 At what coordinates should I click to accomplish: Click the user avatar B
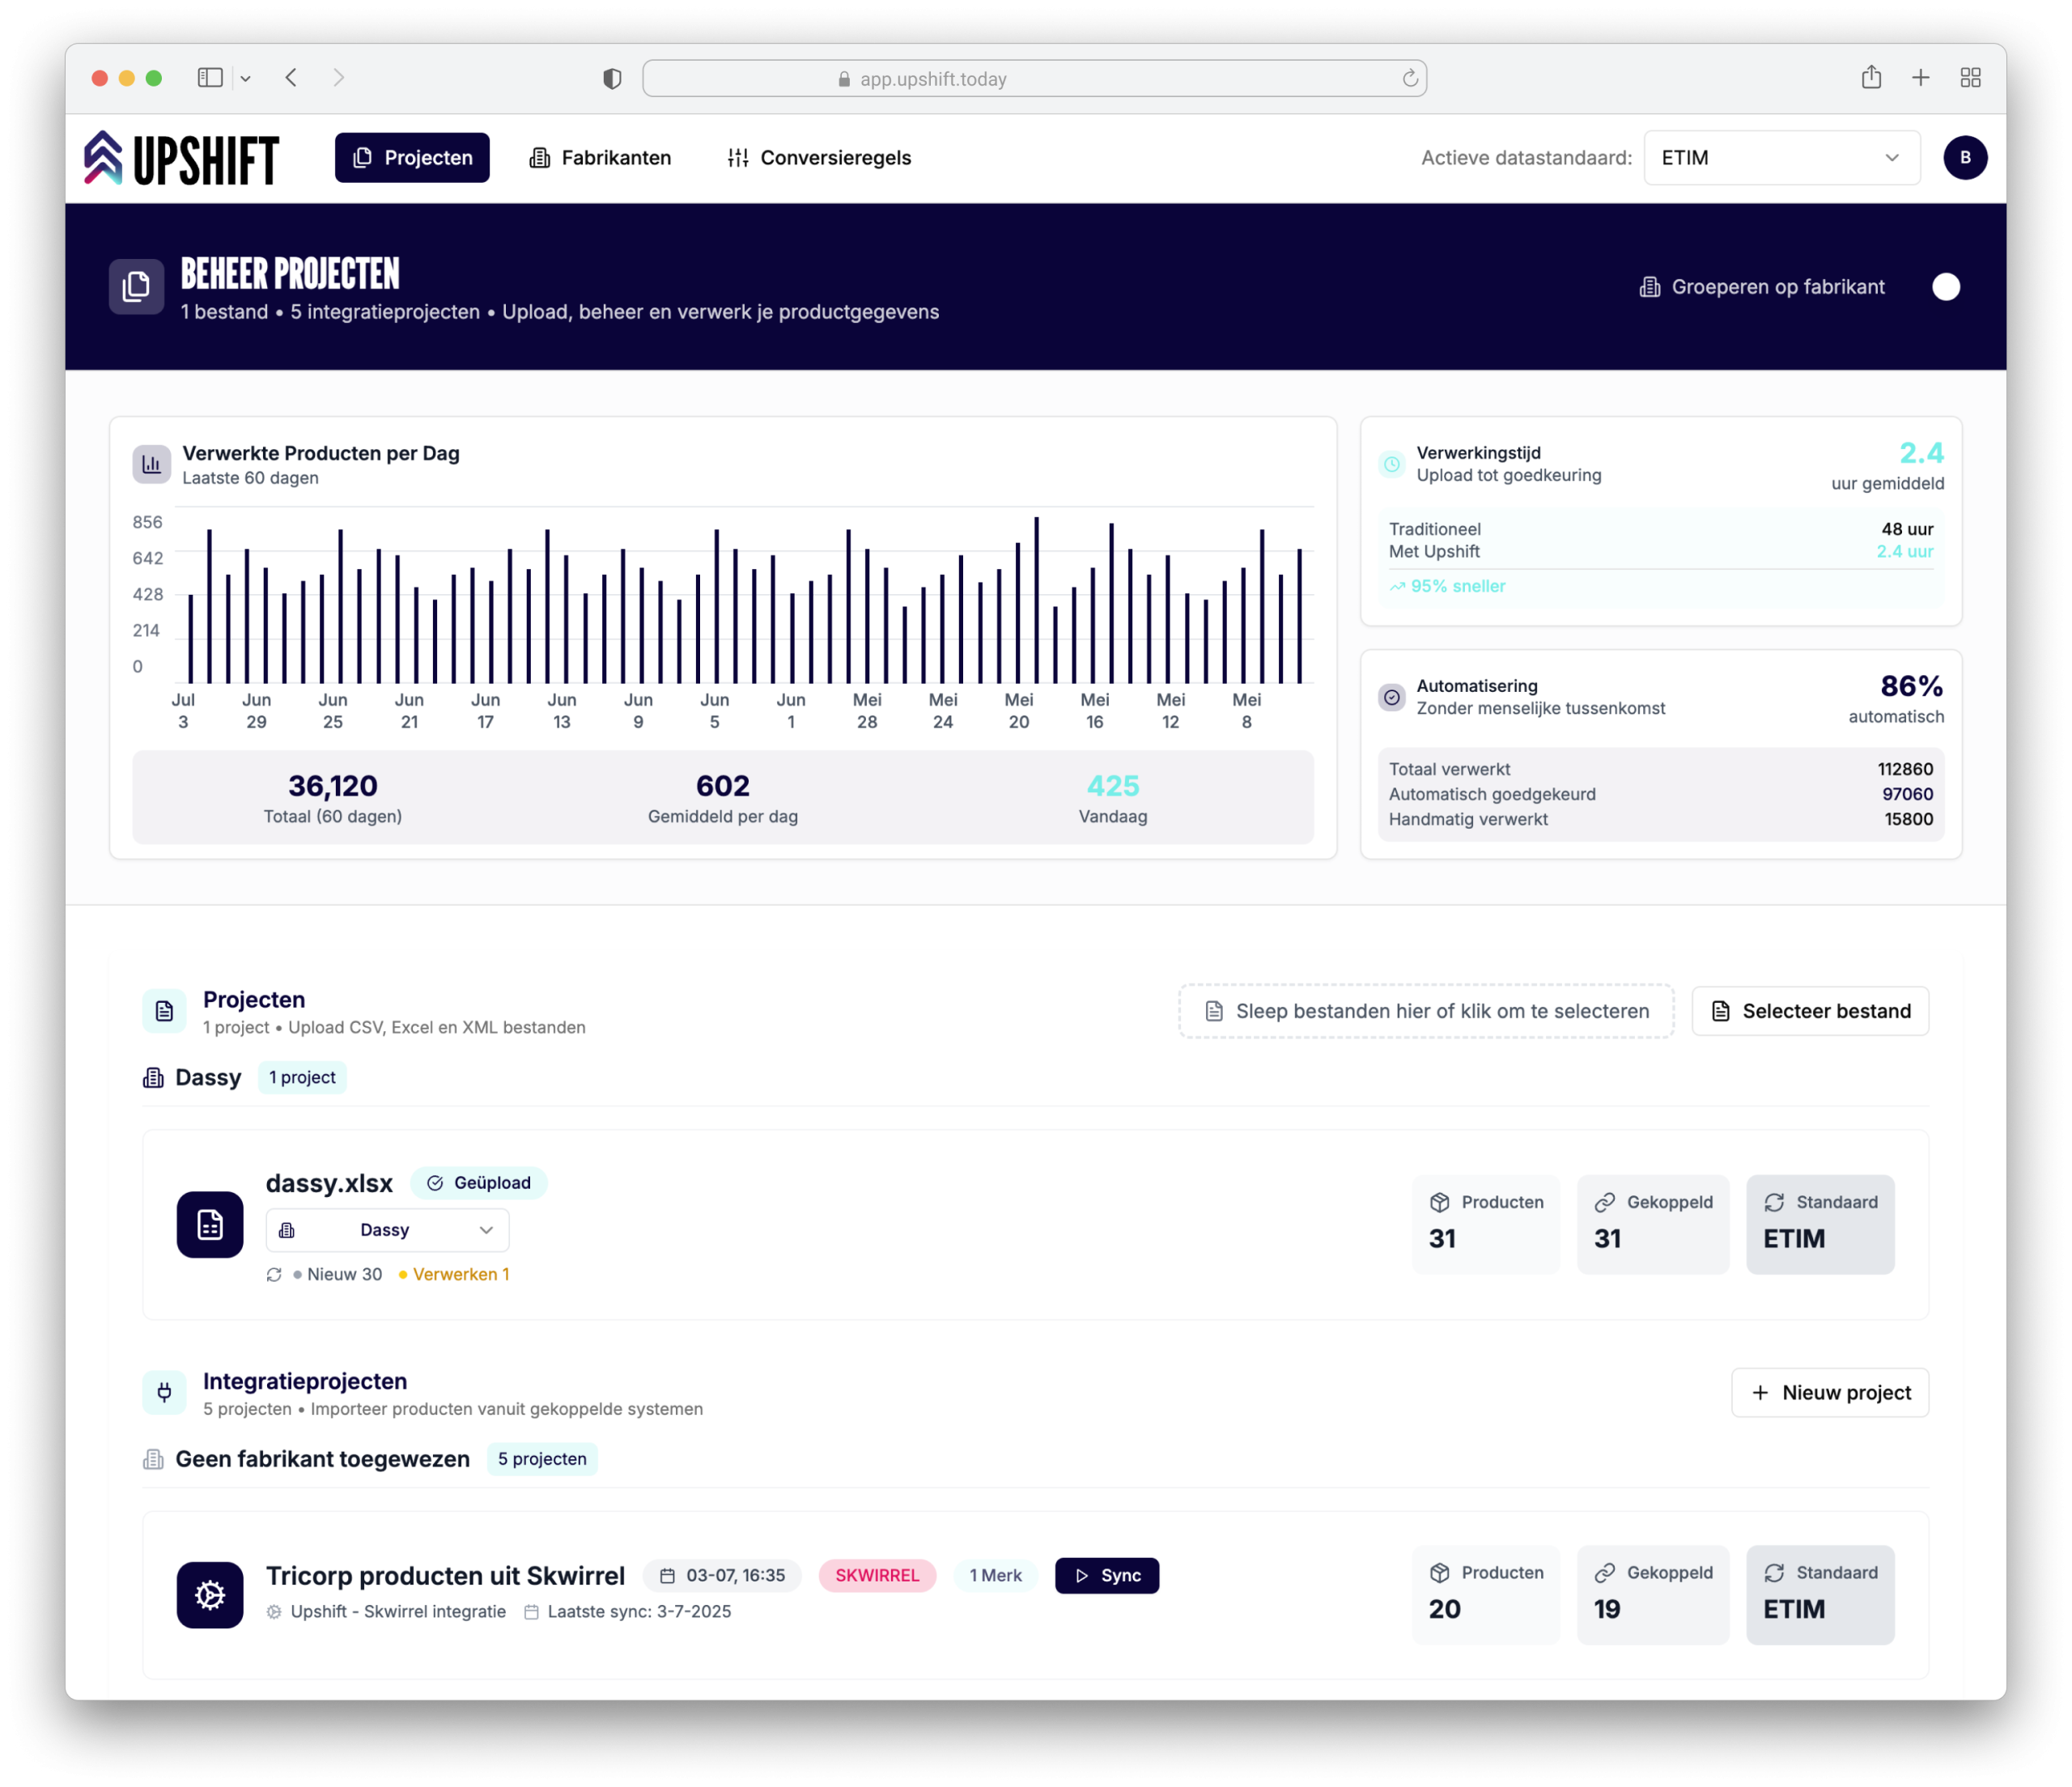(1964, 158)
